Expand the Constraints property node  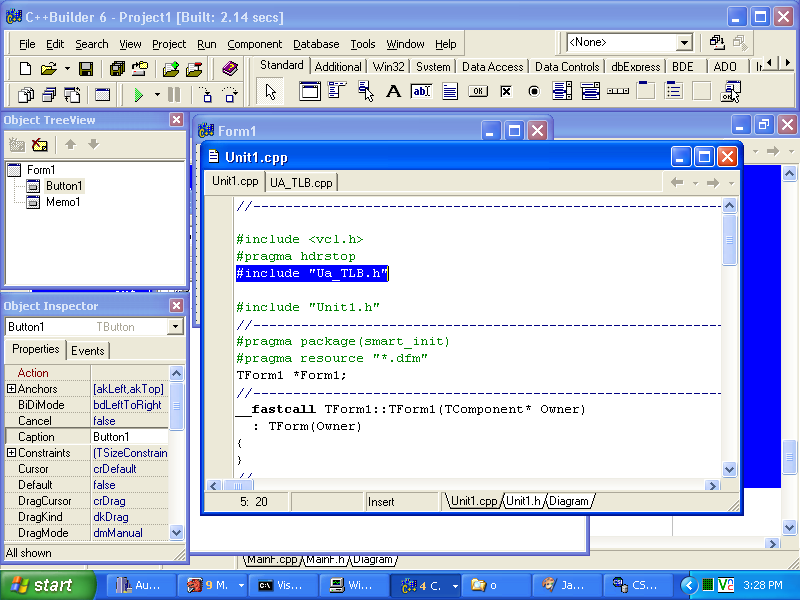(x=11, y=453)
